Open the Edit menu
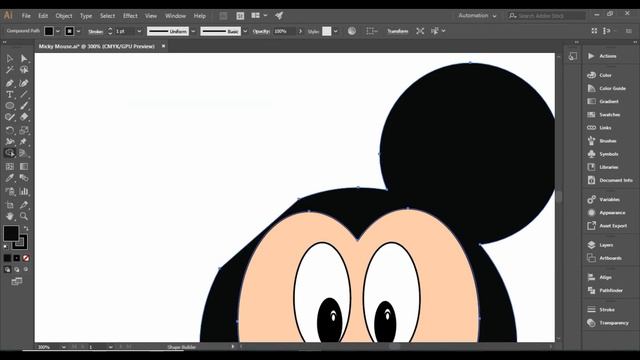The image size is (640, 360). 43,16
